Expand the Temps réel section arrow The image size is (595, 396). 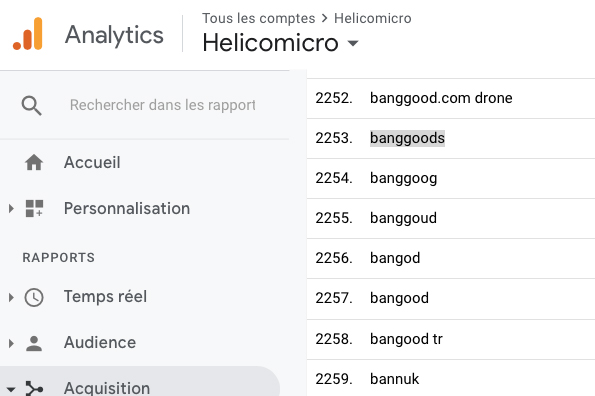click(x=11, y=297)
